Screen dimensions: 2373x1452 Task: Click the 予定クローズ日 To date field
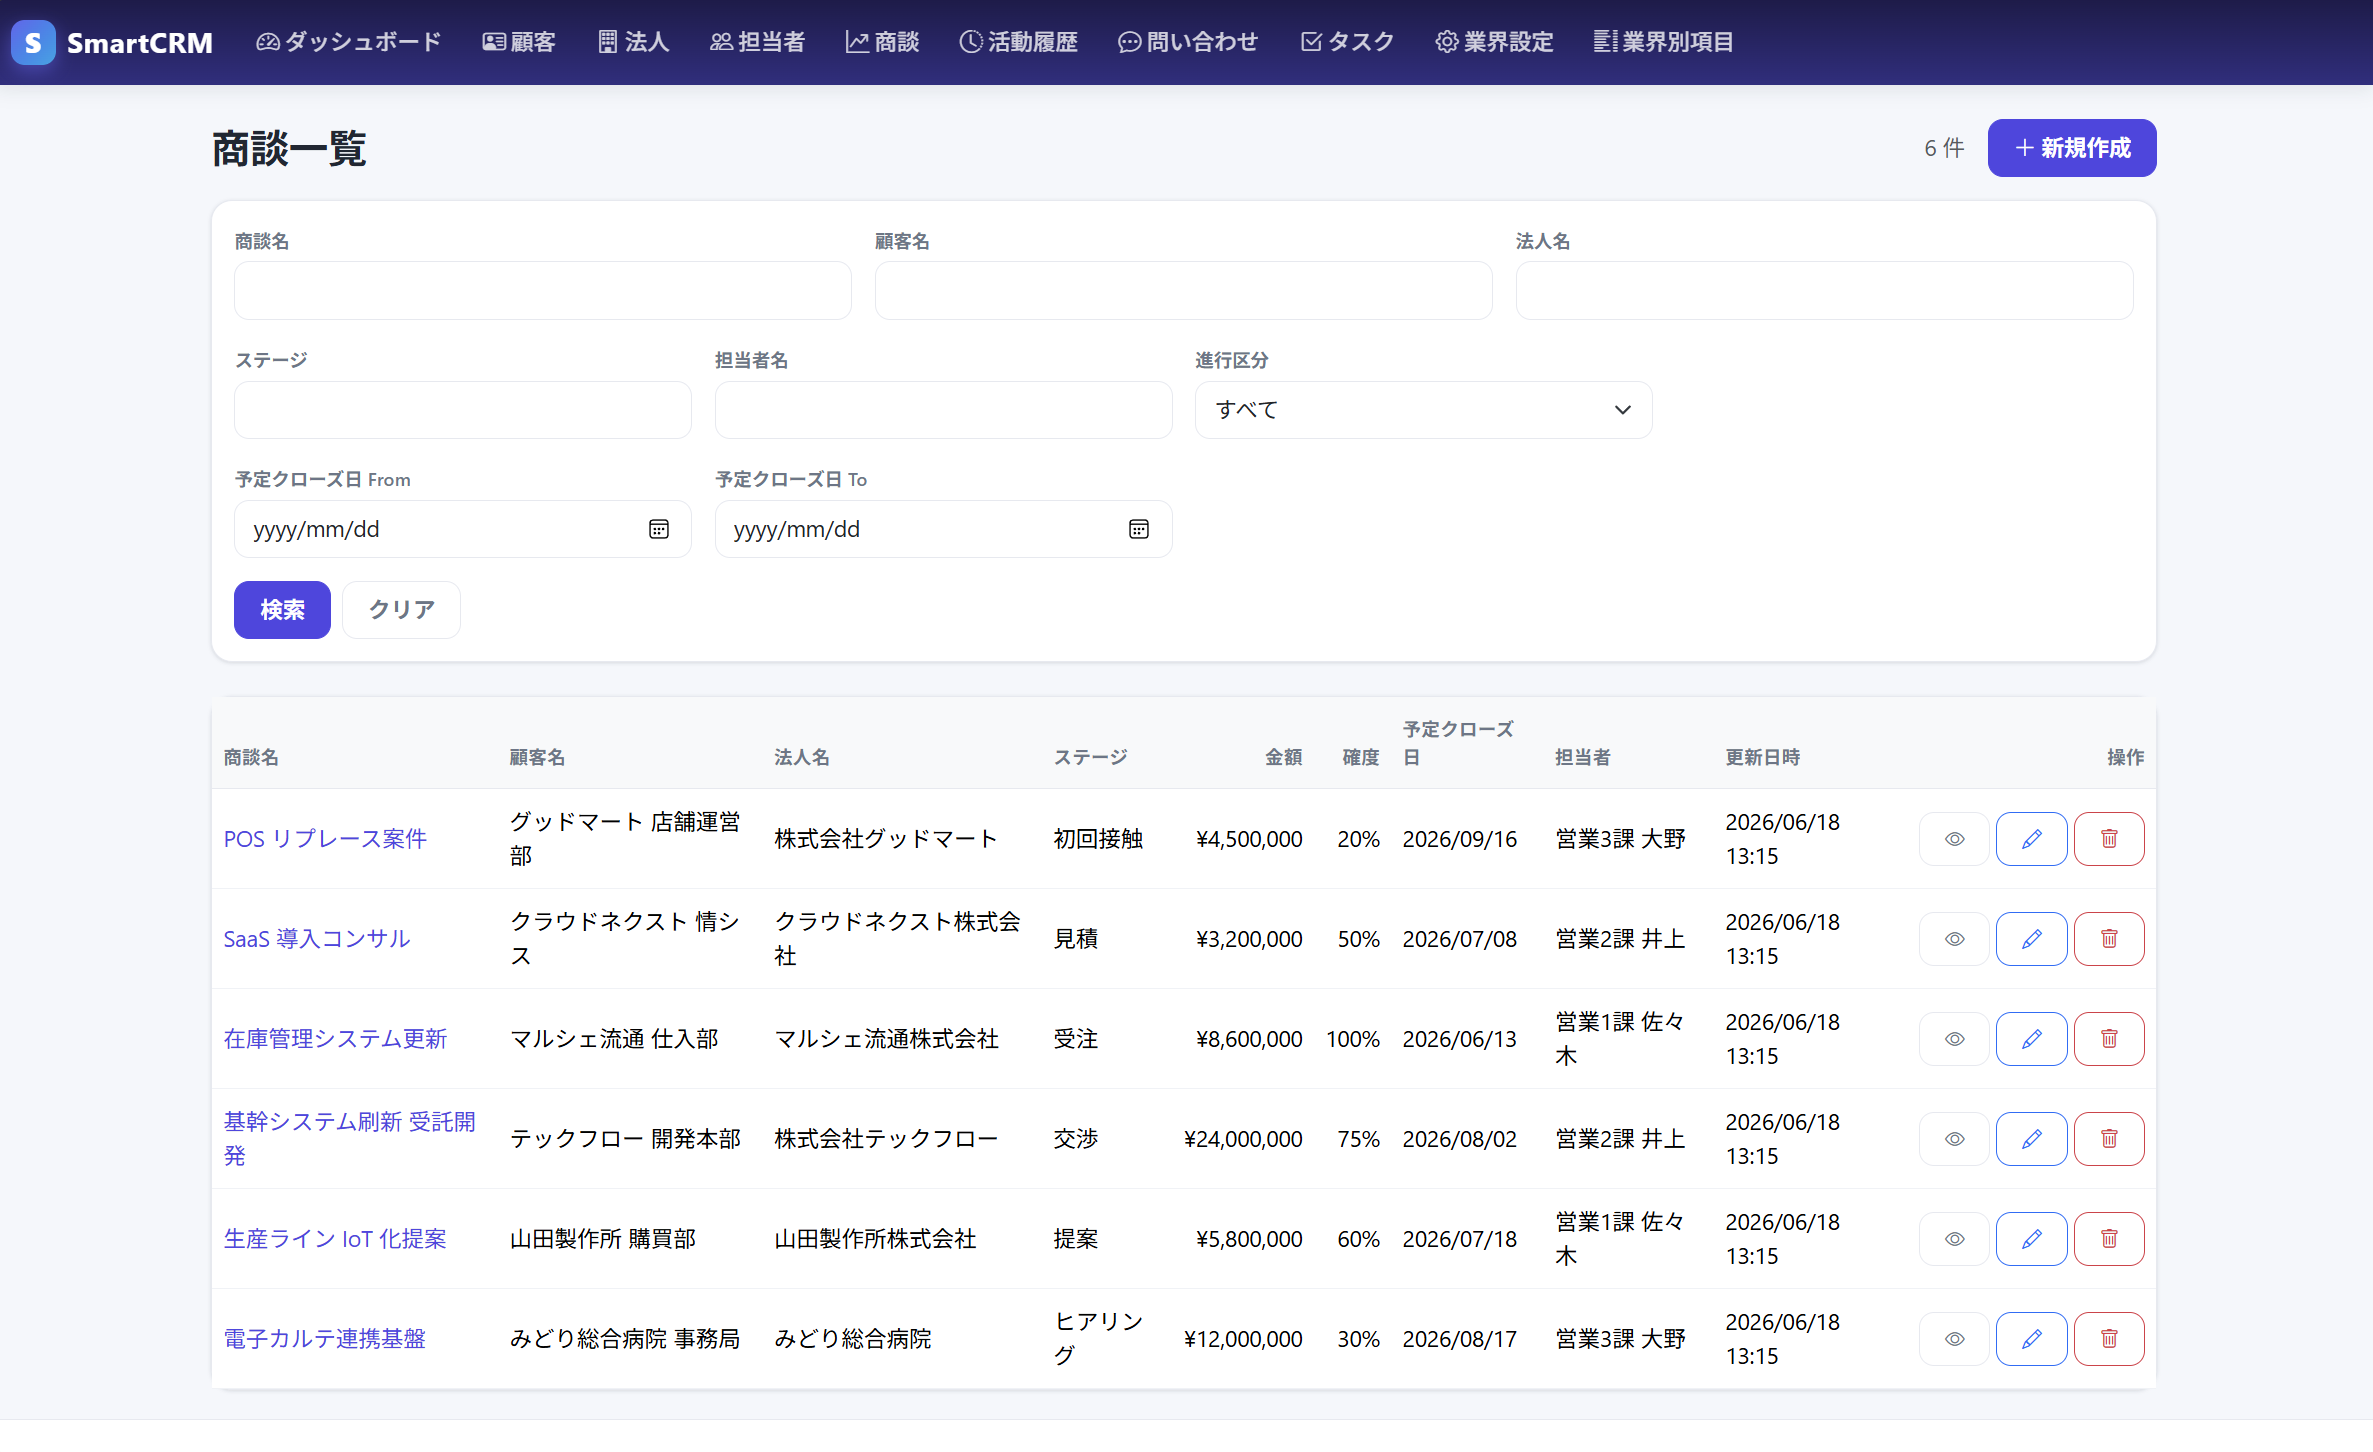point(944,529)
